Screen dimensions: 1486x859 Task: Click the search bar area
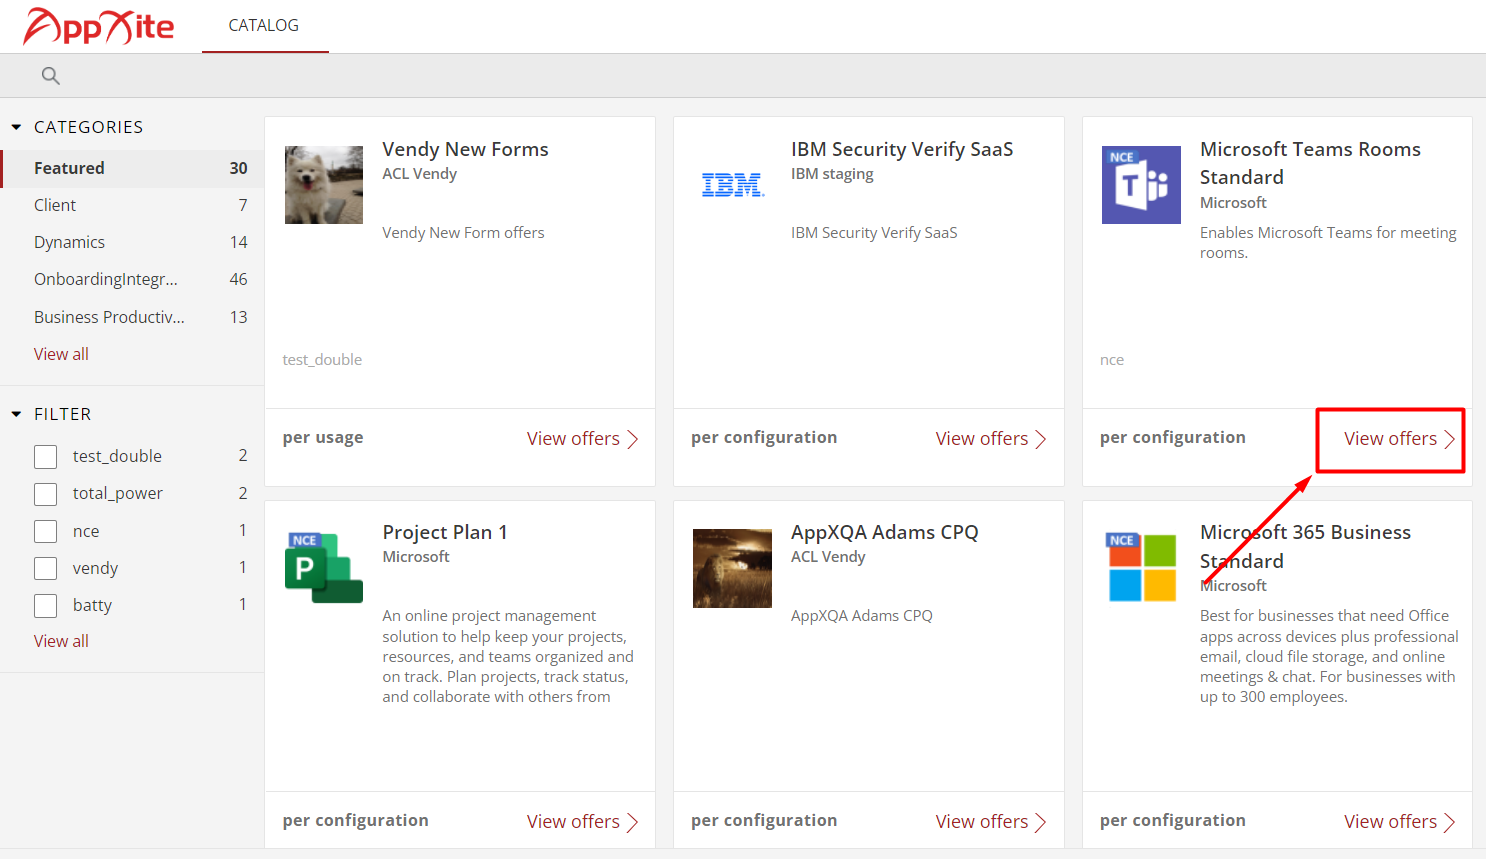tap(743, 76)
